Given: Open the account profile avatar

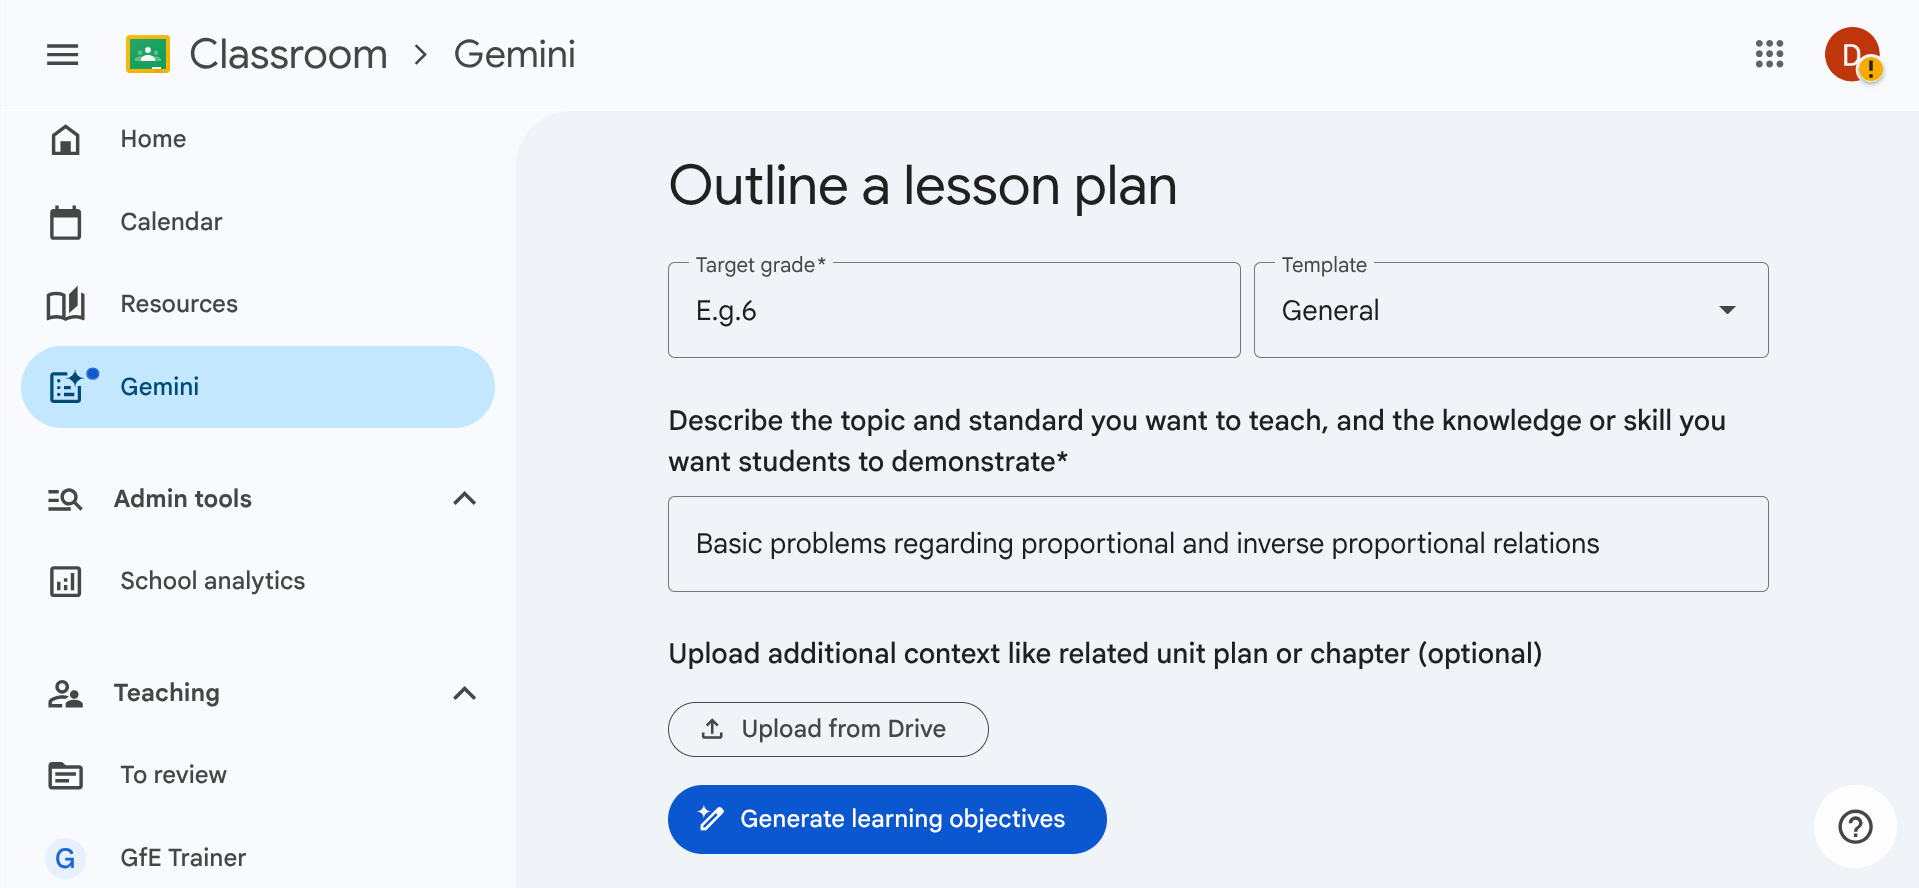Looking at the screenshot, I should (1851, 54).
